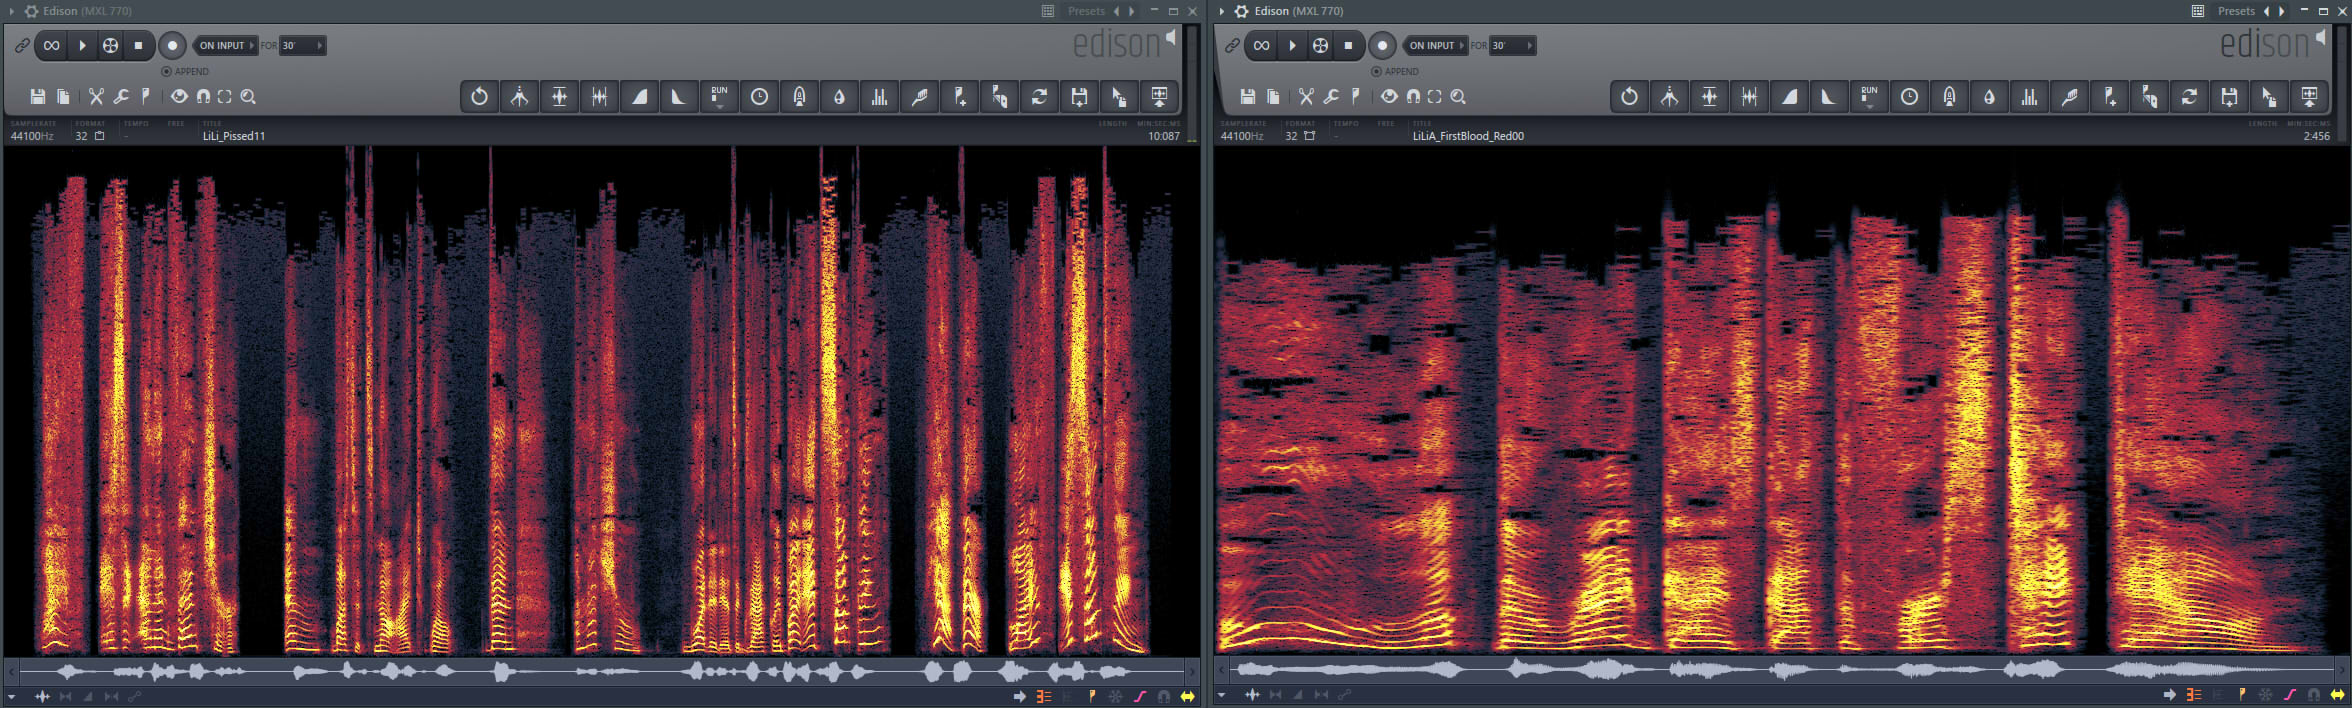
Task: Toggle the Append option in left Edison
Action: (167, 72)
